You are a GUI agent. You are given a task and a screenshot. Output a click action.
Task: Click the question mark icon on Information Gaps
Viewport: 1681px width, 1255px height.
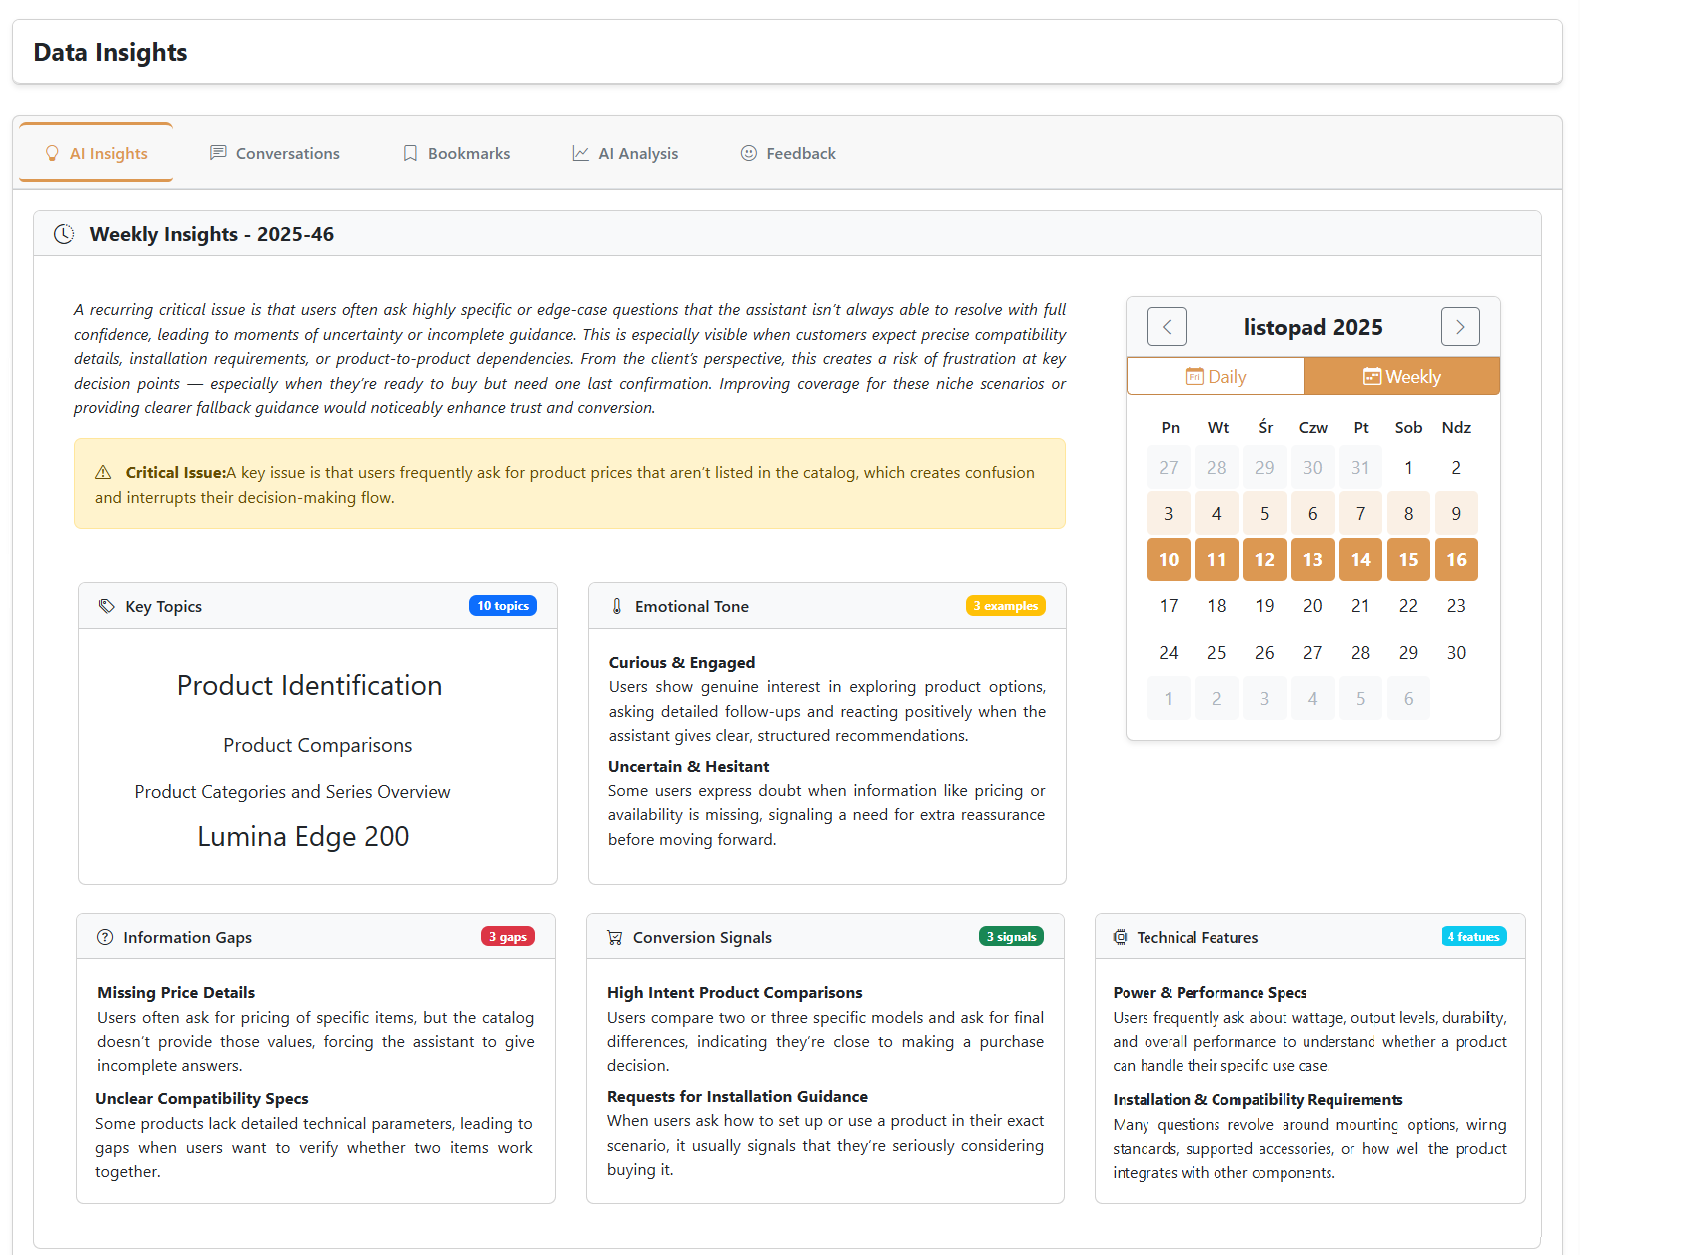[x=105, y=936]
